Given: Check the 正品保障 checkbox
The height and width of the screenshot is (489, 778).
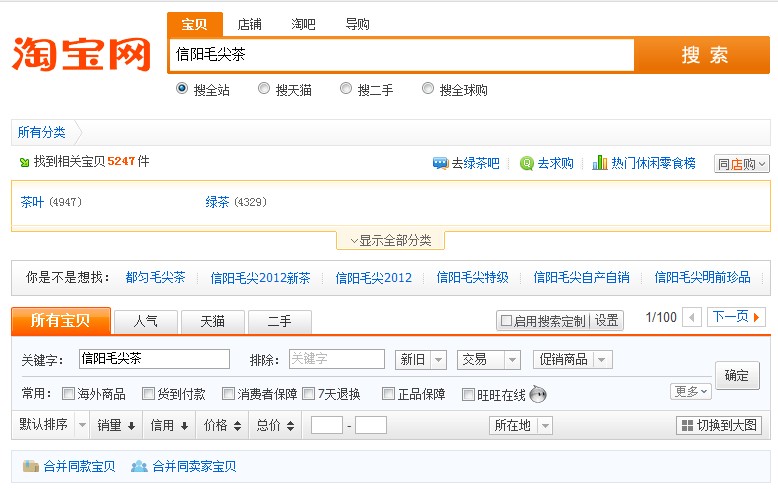Looking at the screenshot, I should click(x=389, y=394).
